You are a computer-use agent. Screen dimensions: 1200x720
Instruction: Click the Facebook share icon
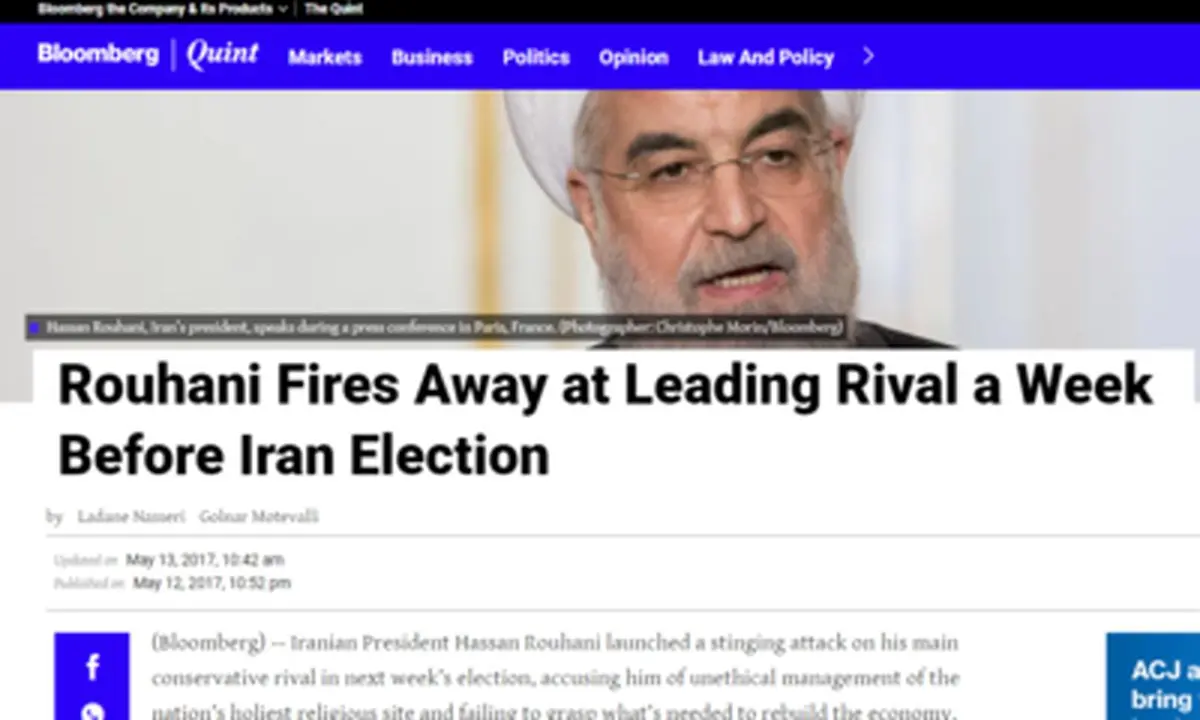pyautogui.click(x=92, y=667)
